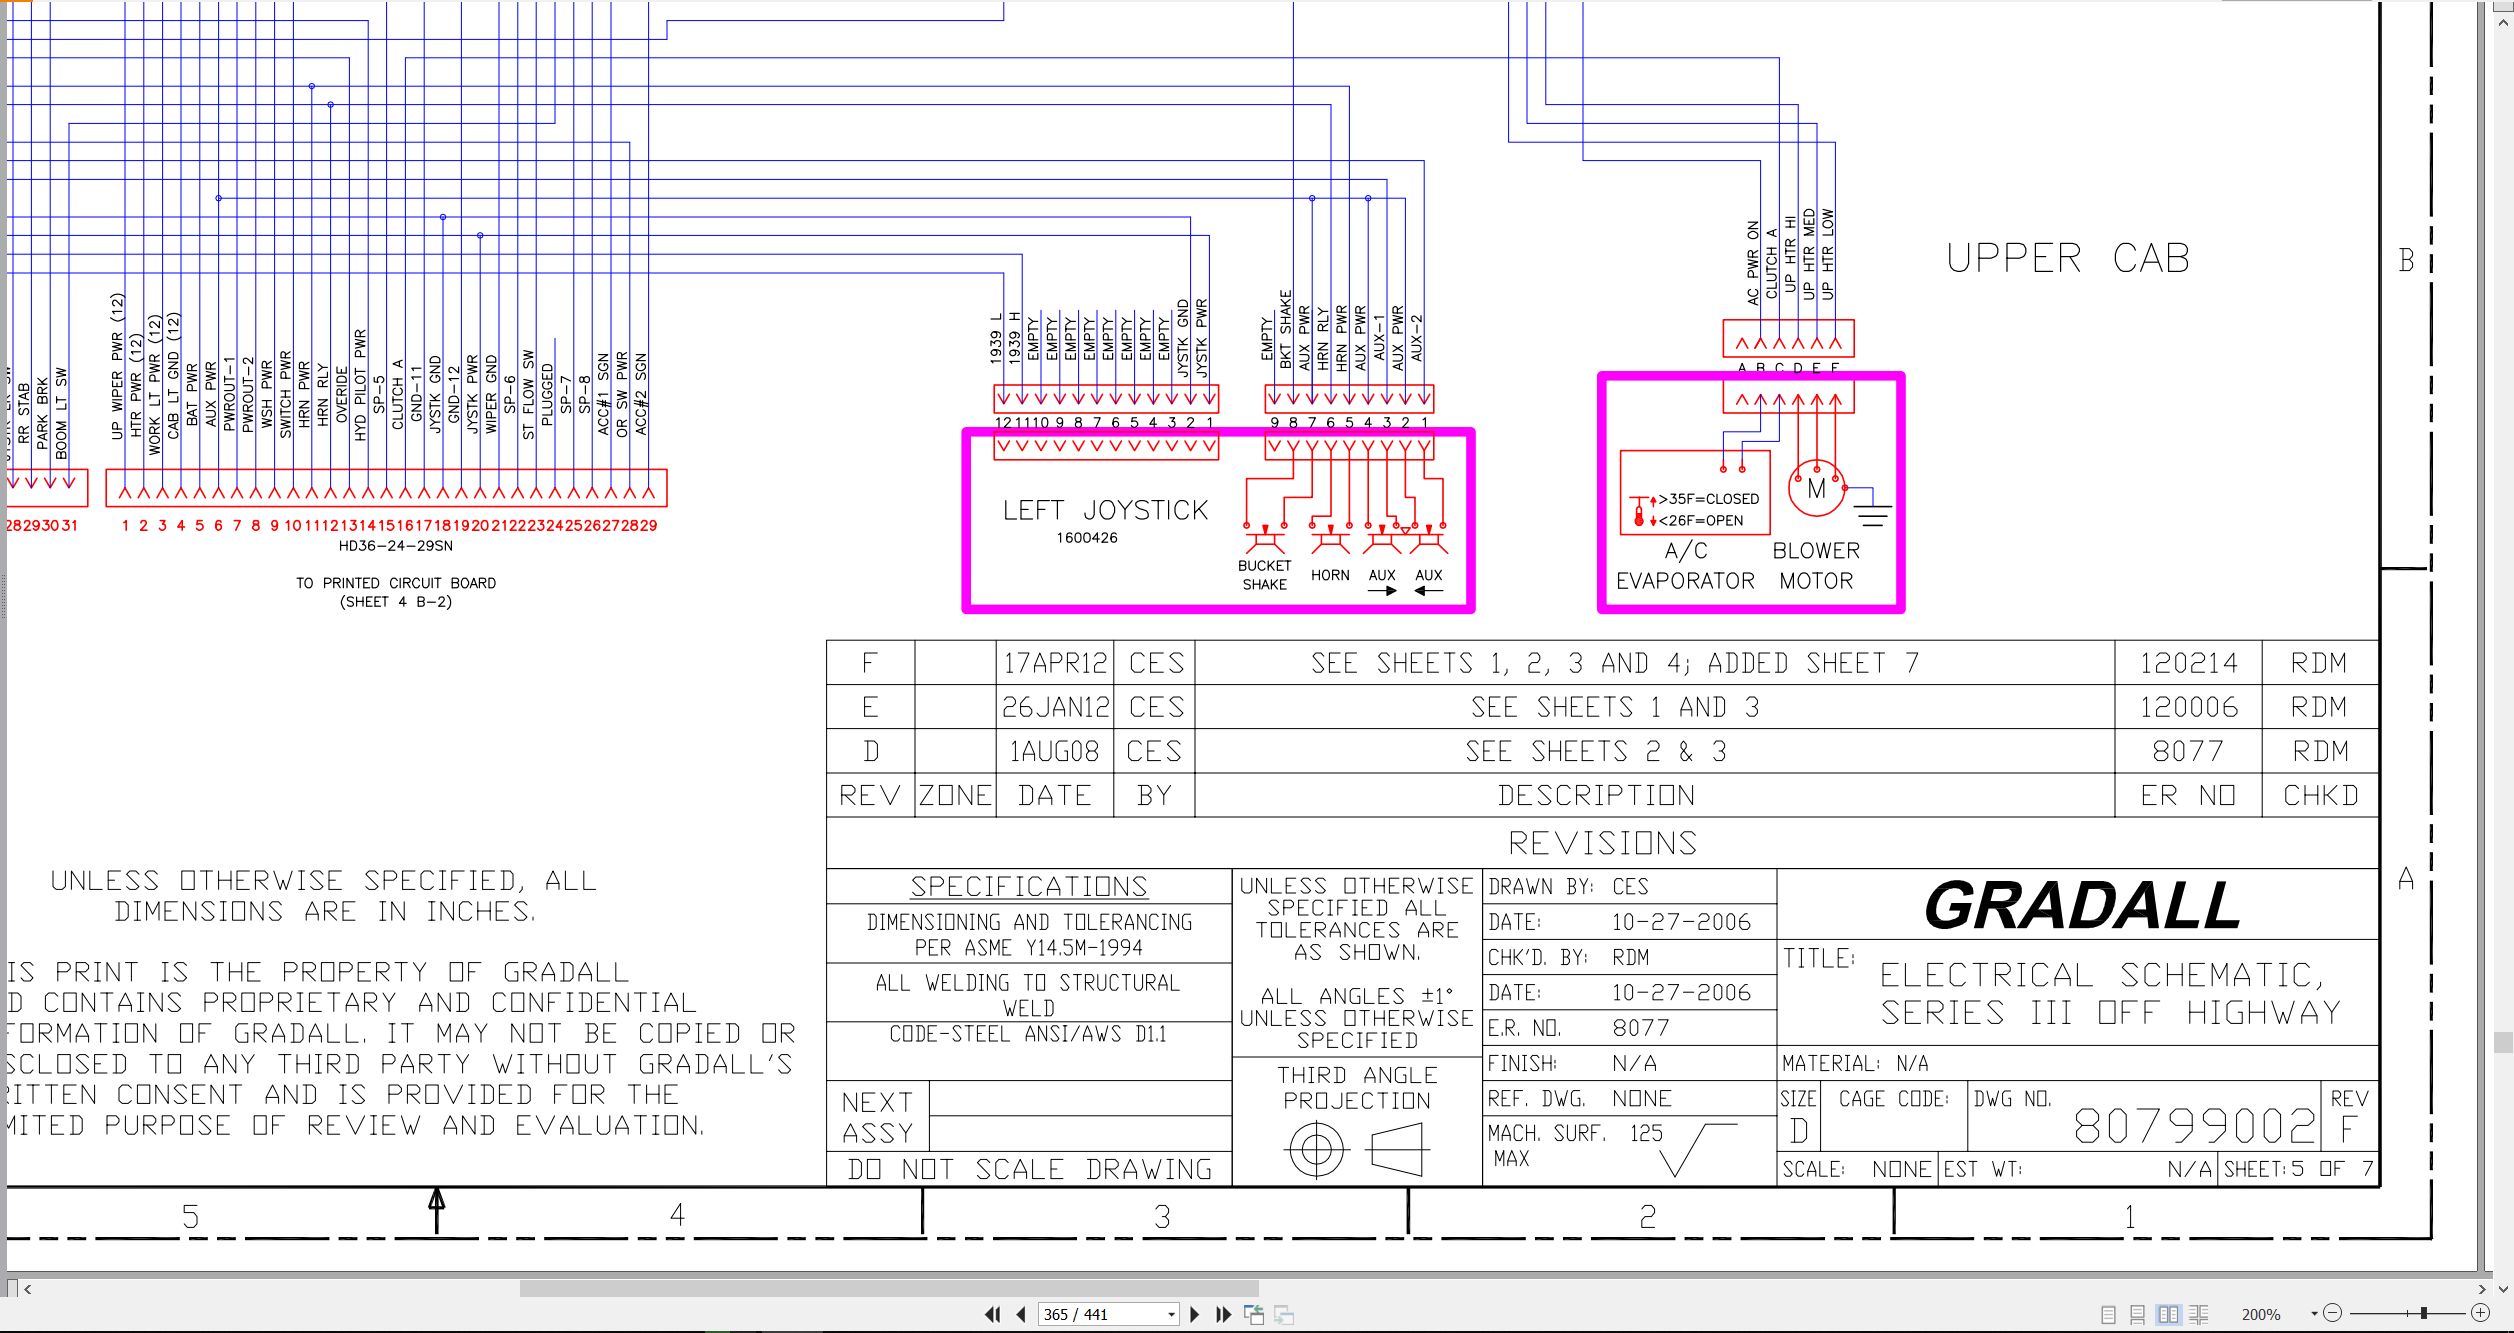
Task: Jump to the last page
Action: pyautogui.click(x=1223, y=1314)
